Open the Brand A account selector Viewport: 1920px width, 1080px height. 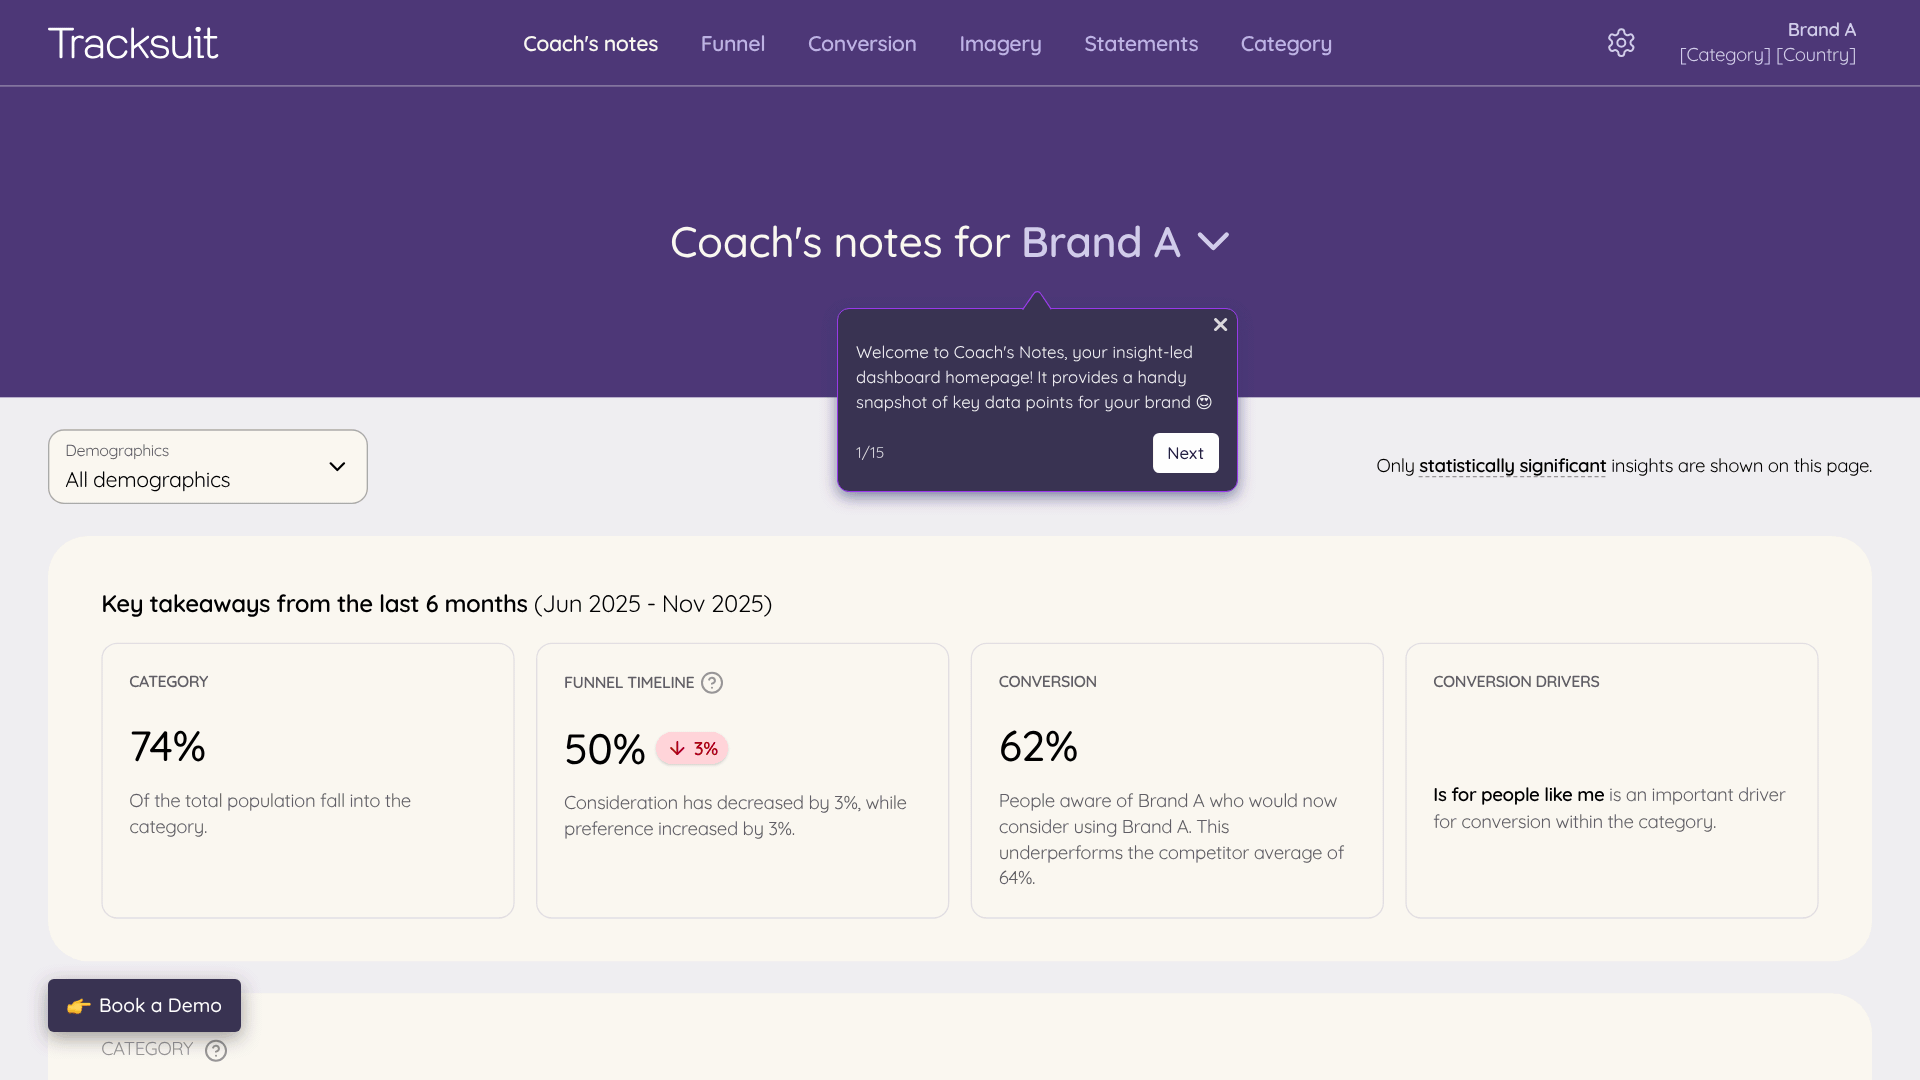pyautogui.click(x=1767, y=42)
